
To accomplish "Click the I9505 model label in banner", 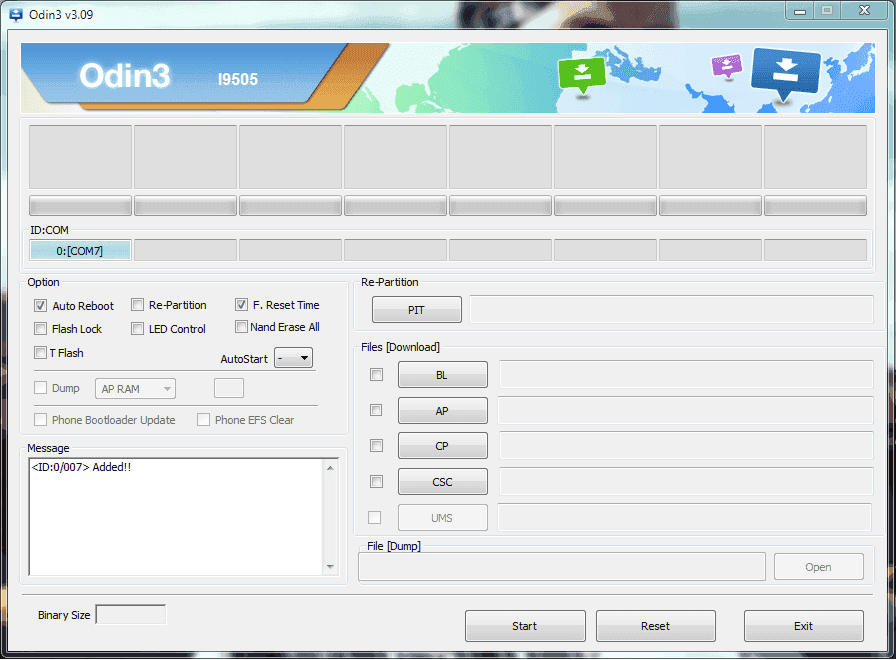I will (x=238, y=79).
